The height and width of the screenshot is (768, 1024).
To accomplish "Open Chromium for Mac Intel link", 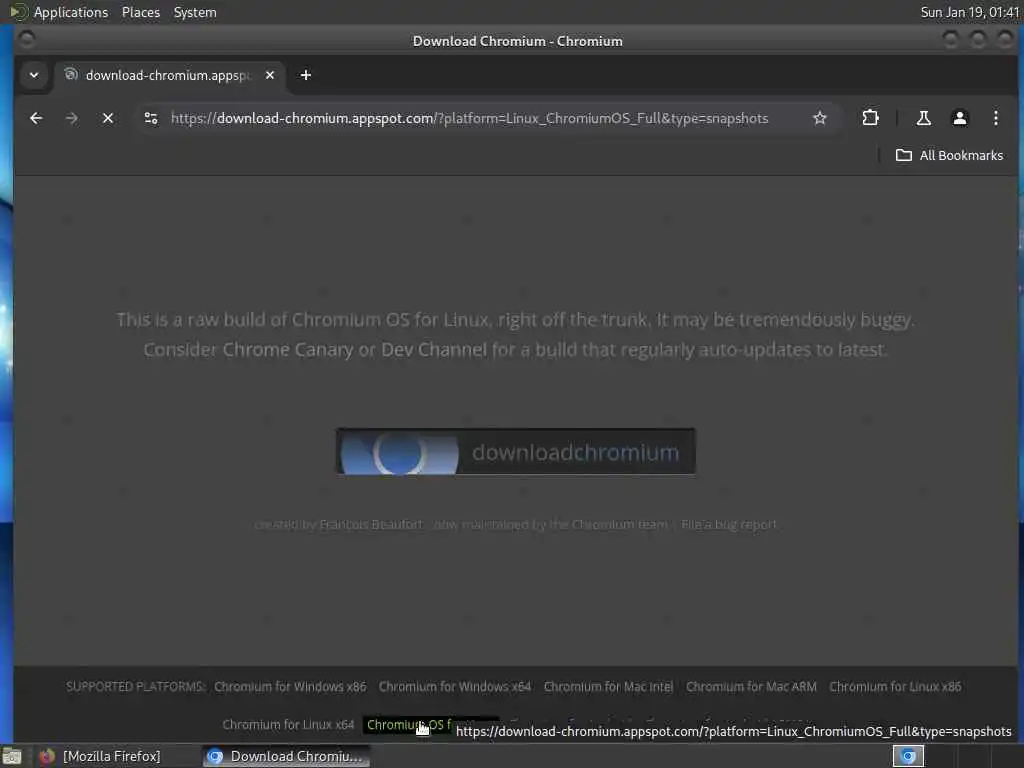I will point(608,687).
